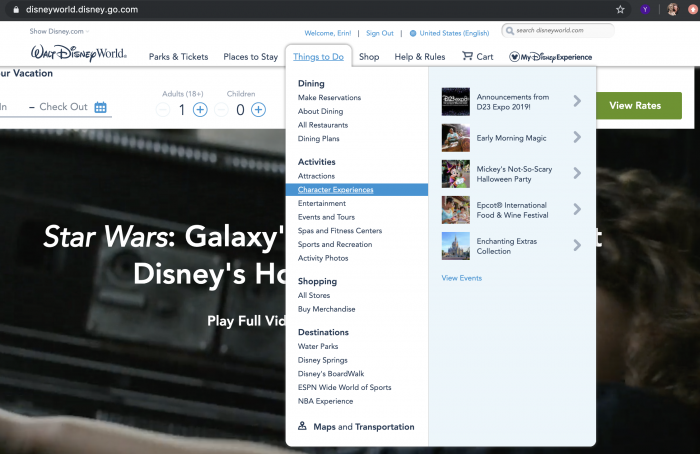The width and height of the screenshot is (700, 454).
Task: Click the Dining section heading
Action: [x=311, y=83]
